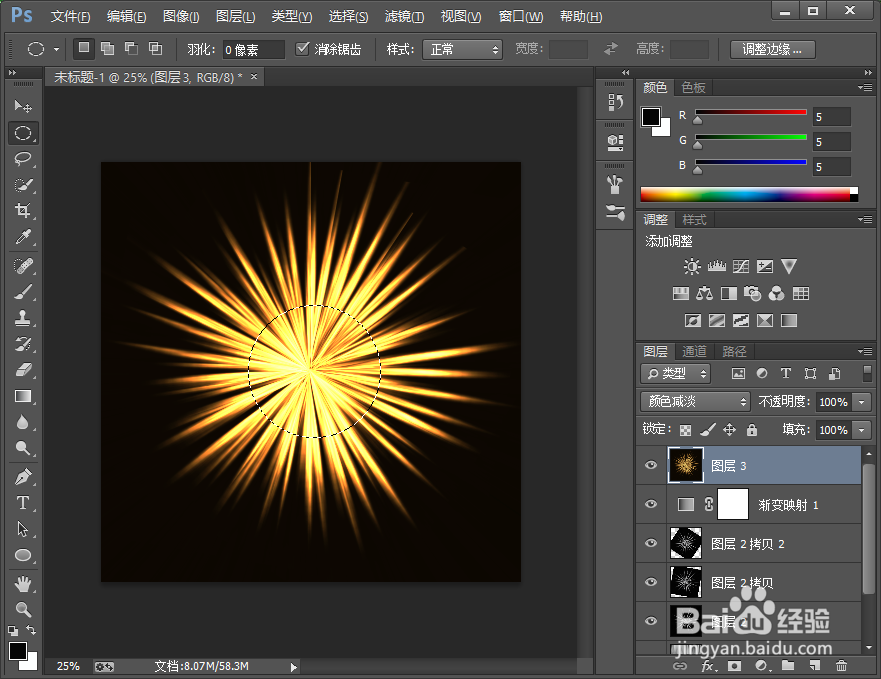Hide 渐变映射 1 layer visibility
The height and width of the screenshot is (679, 881).
click(x=651, y=504)
